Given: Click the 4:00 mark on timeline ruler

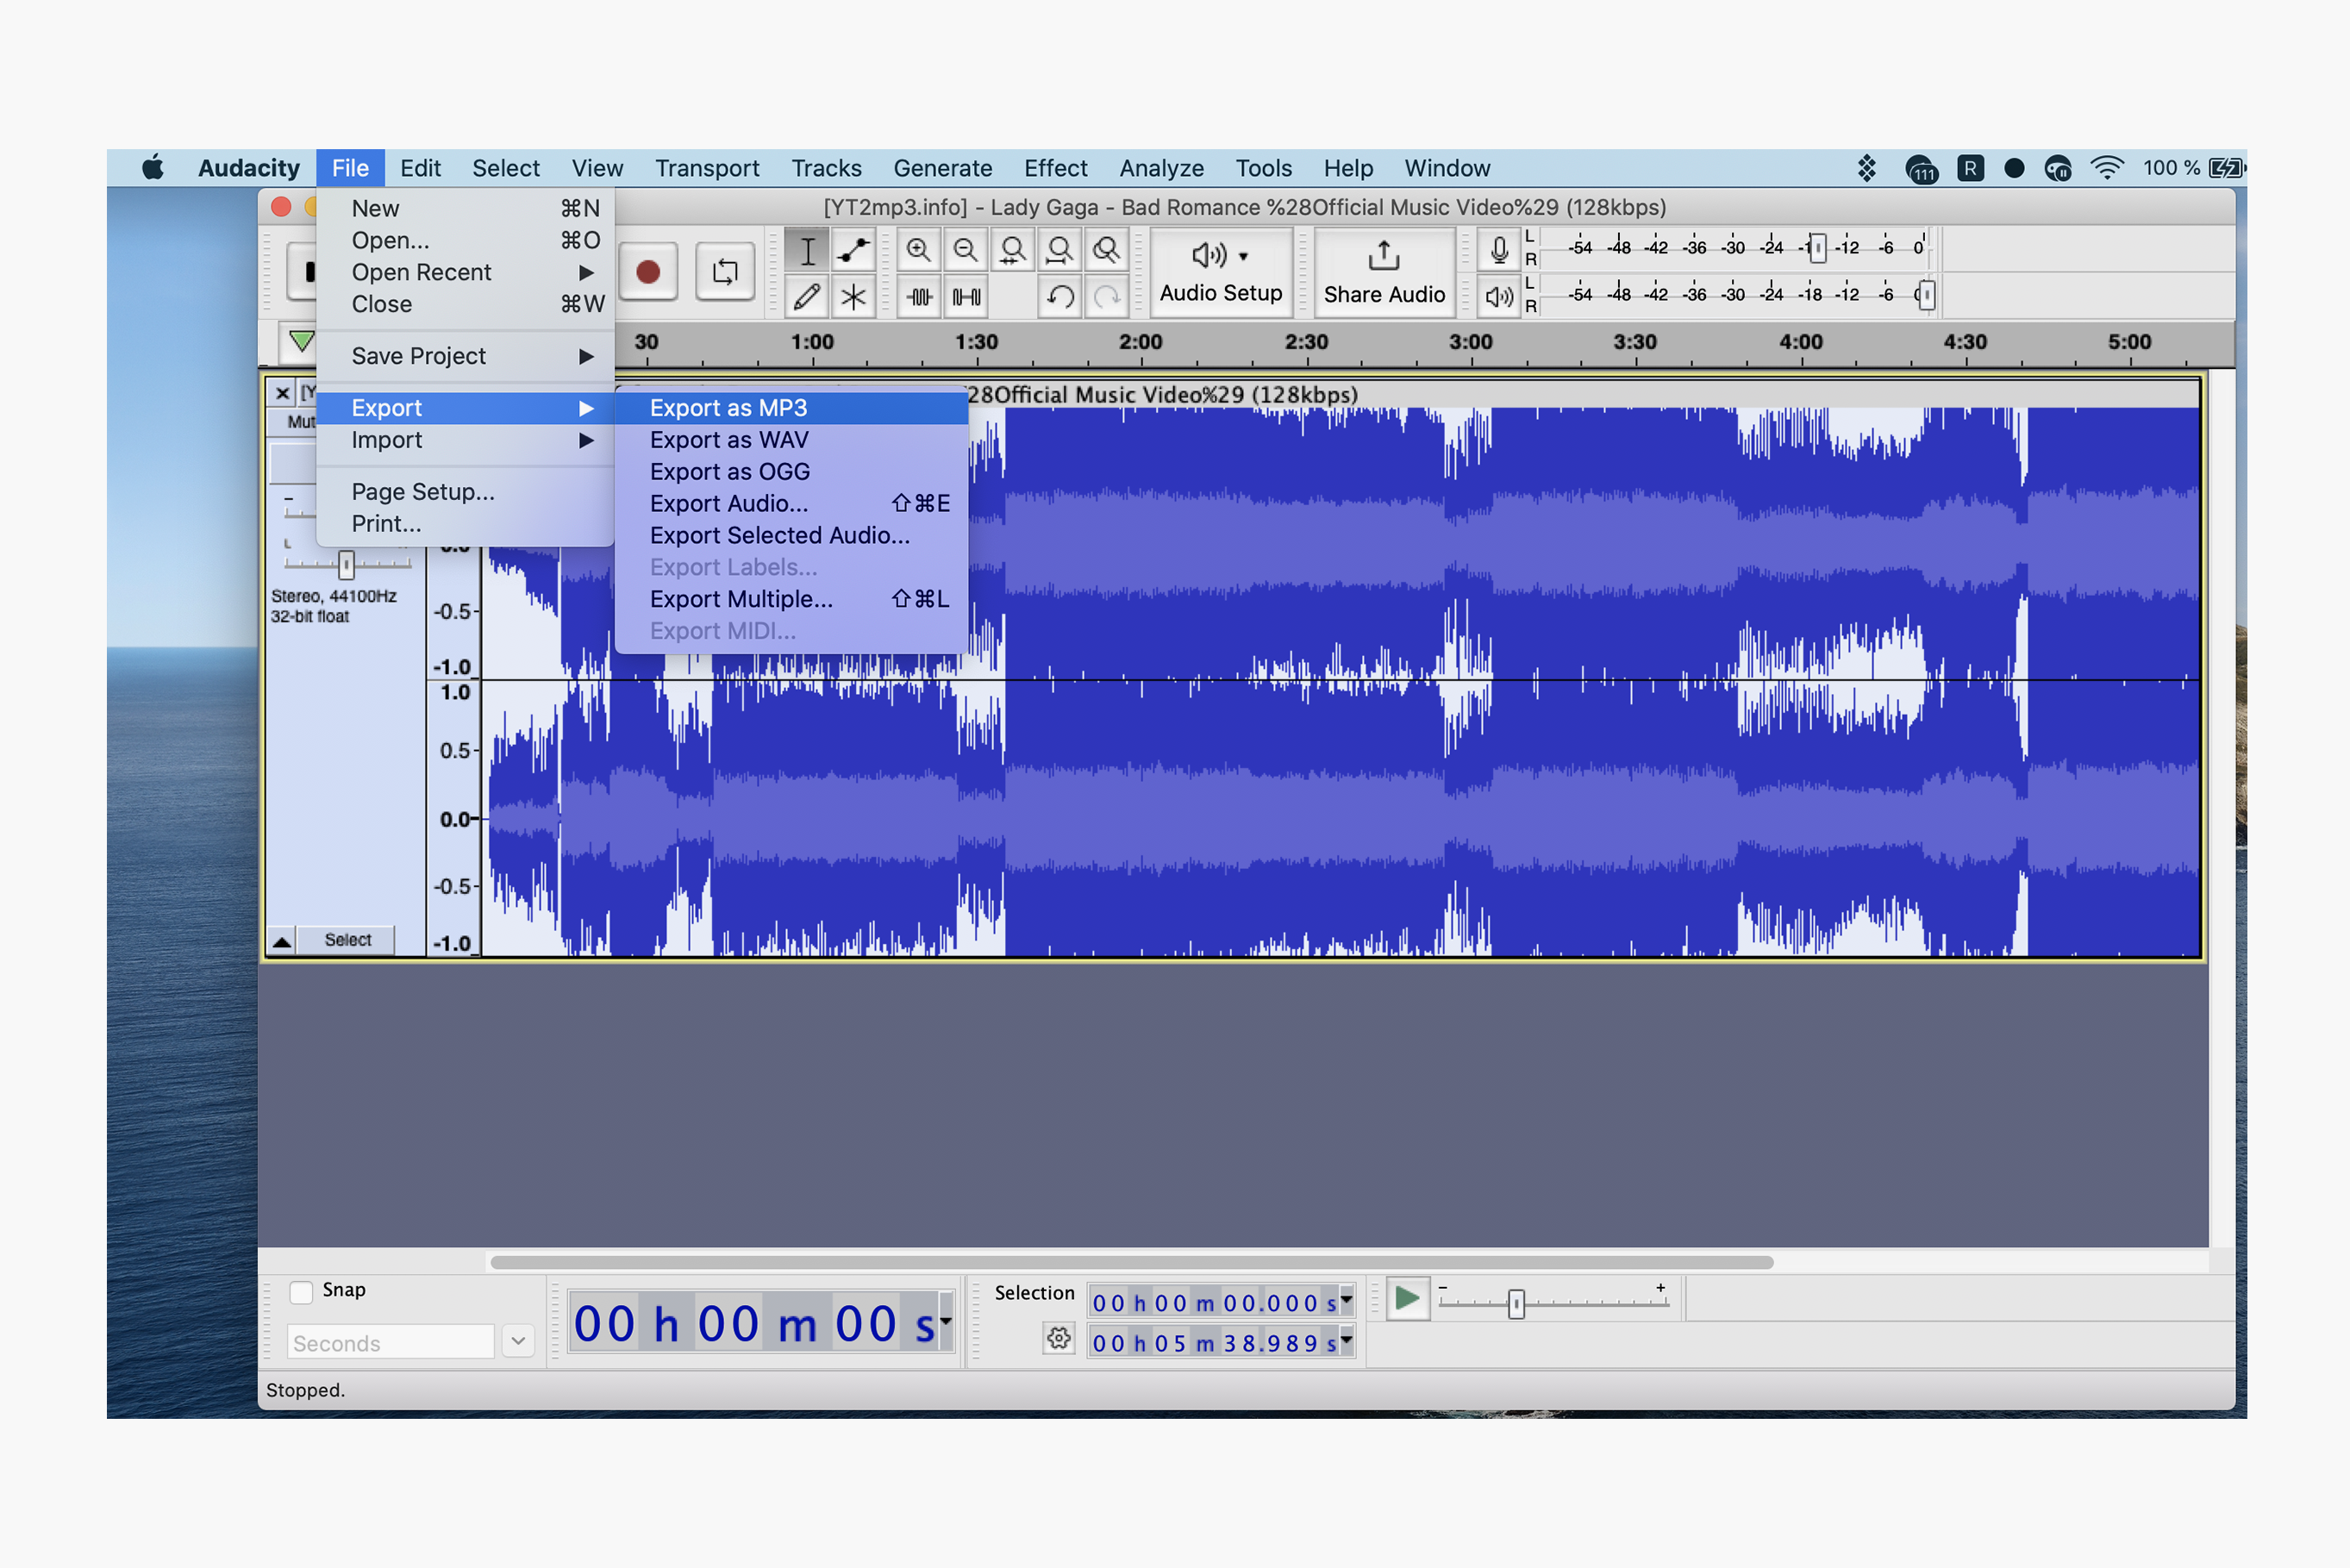Looking at the screenshot, I should pyautogui.click(x=1800, y=342).
